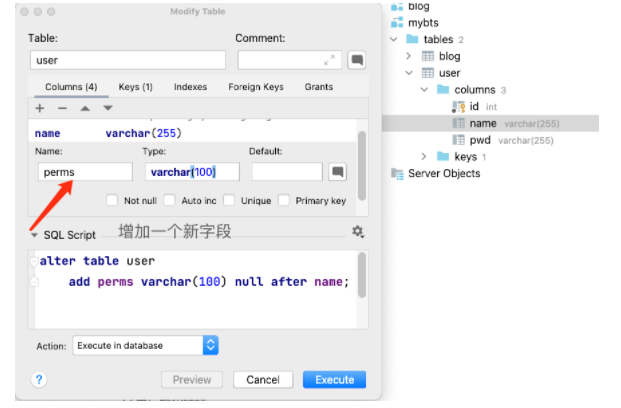Image resolution: width=621 pixels, height=408 pixels.
Task: Click the mybts schema label
Action: pyautogui.click(x=423, y=23)
